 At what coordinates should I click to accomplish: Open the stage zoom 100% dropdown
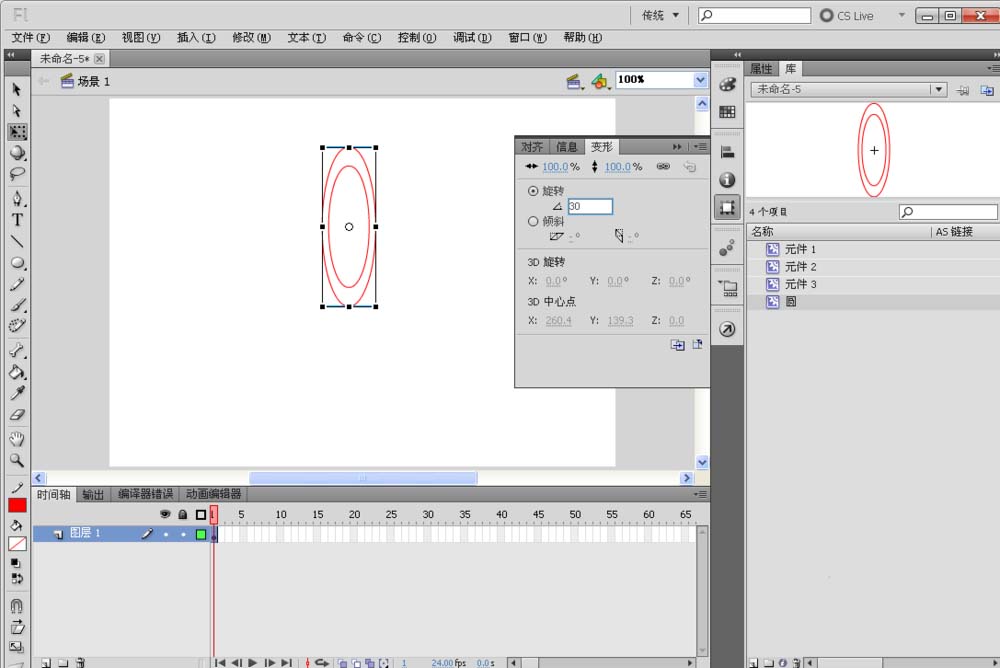(699, 80)
